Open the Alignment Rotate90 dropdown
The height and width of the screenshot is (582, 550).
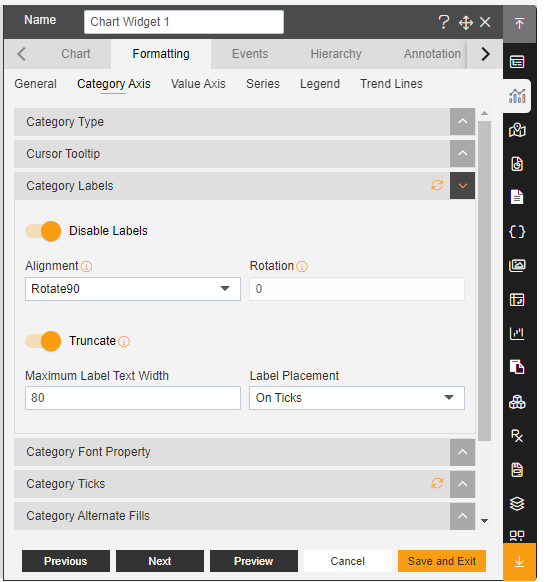click(x=133, y=289)
